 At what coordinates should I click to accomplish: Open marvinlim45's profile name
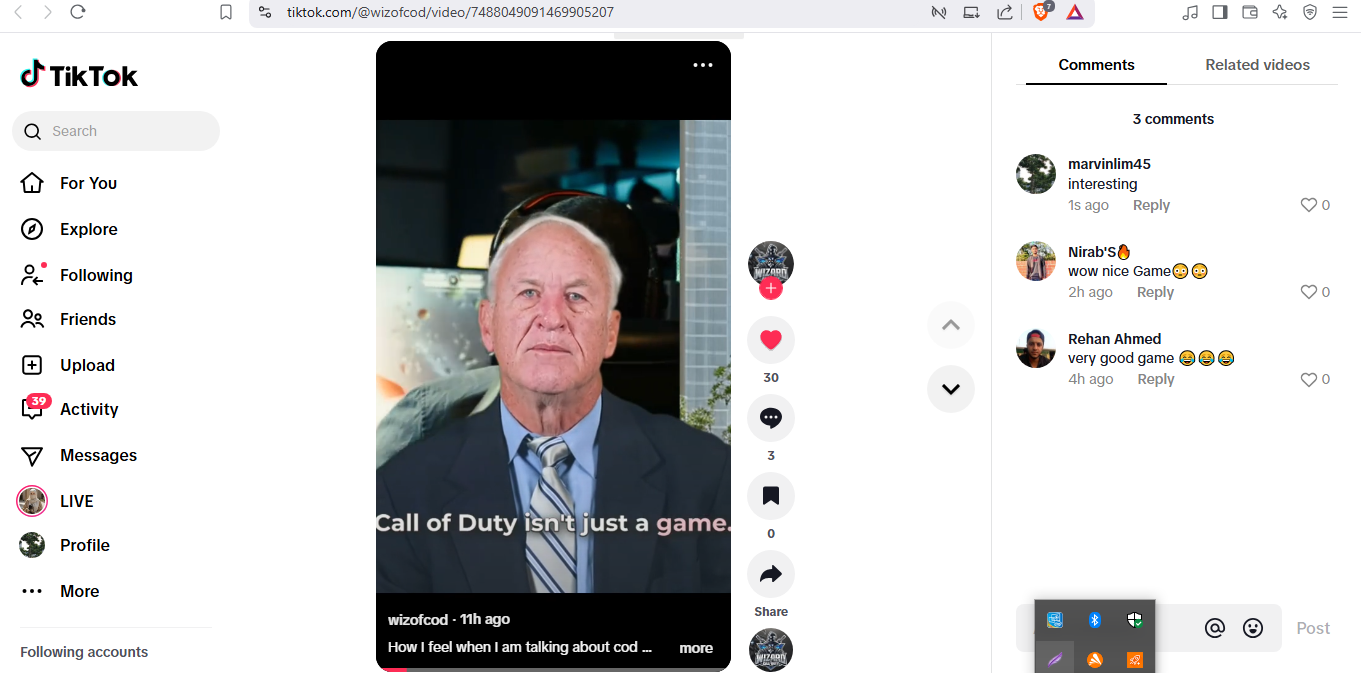(1109, 164)
